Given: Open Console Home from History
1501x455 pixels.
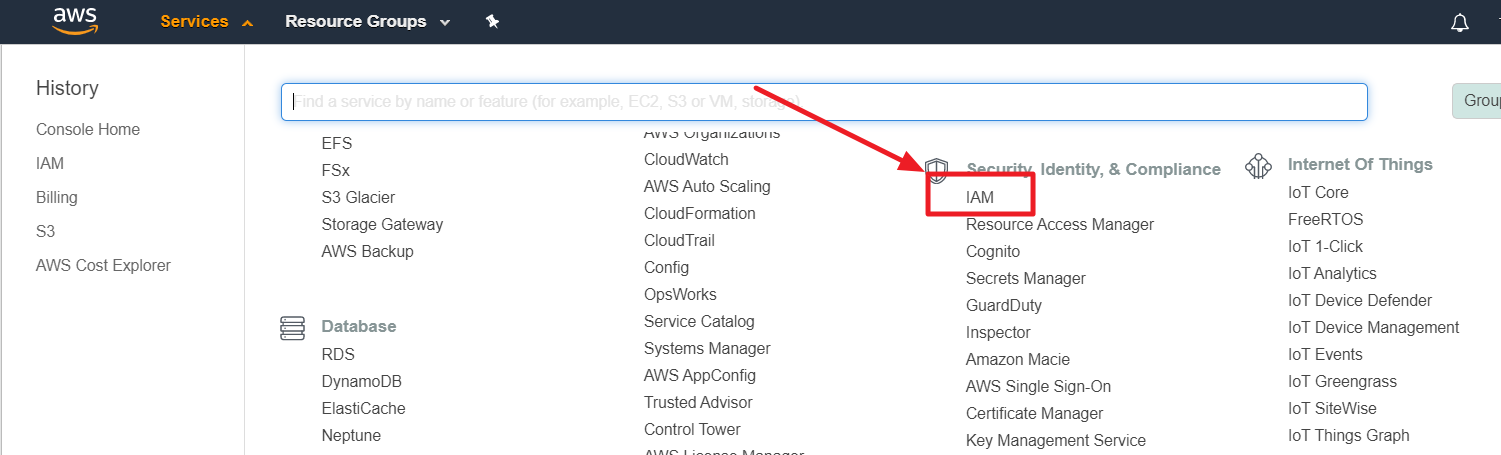Looking at the screenshot, I should tap(88, 130).
